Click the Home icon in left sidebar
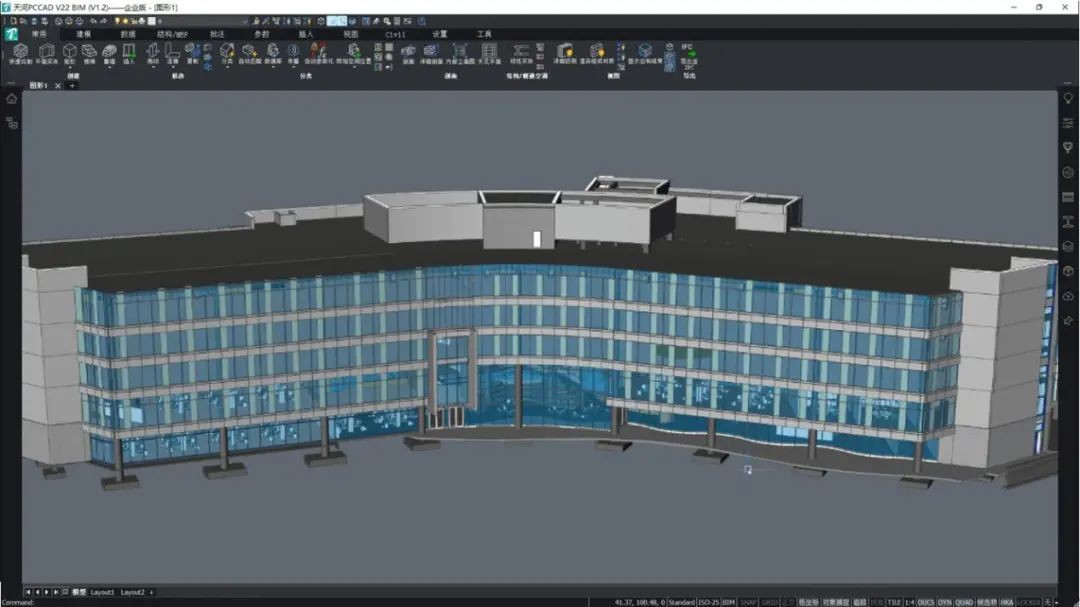Image resolution: width=1080 pixels, height=607 pixels. (11, 99)
